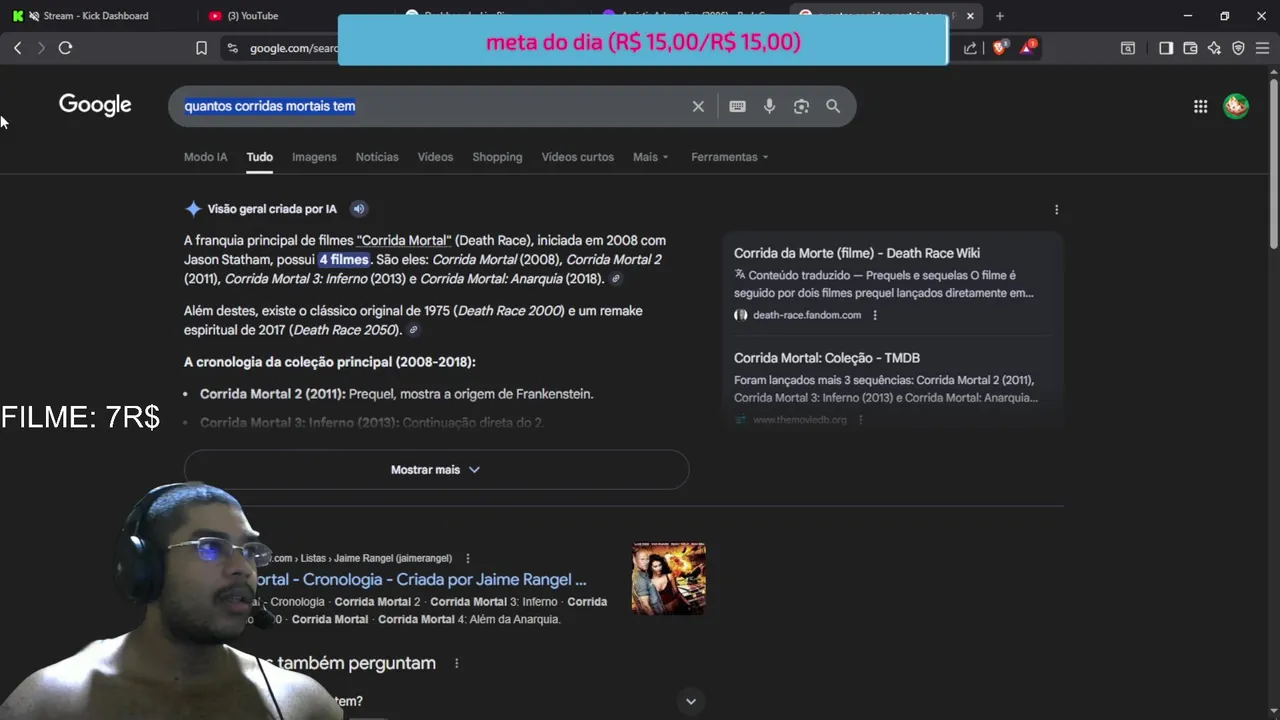Close the active Google search tab

click(970, 16)
